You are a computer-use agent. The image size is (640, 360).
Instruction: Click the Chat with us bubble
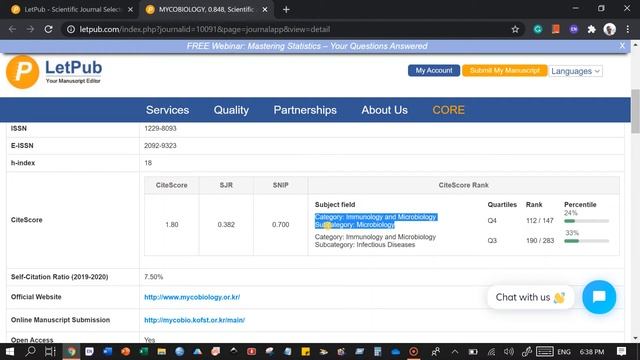coord(530,297)
